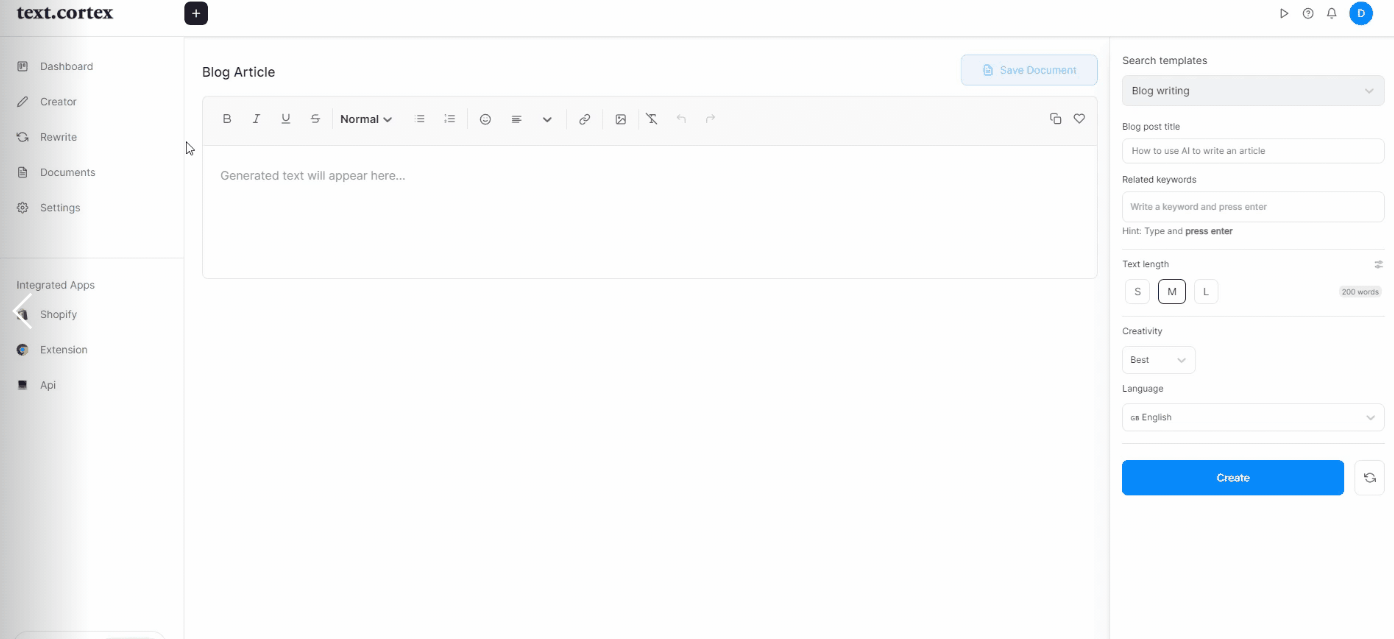1394x639 pixels.
Task: Toggle strikethrough formatting
Action: point(315,119)
